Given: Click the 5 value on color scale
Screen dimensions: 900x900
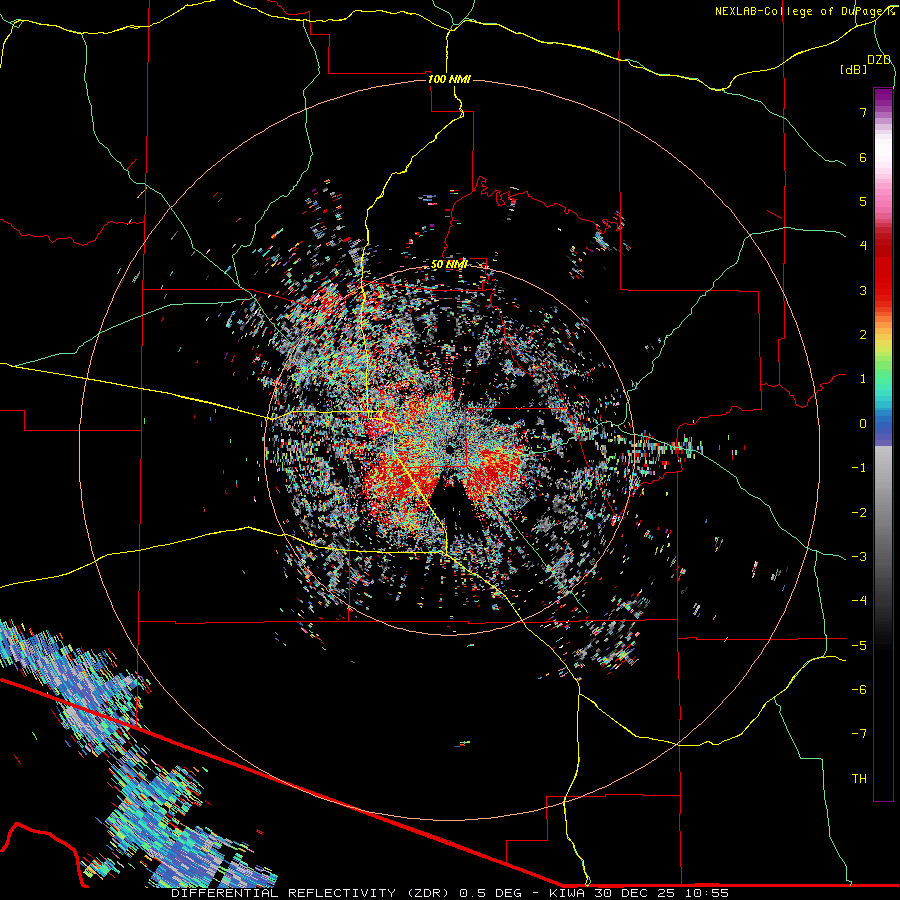Looking at the screenshot, I should [x=863, y=201].
